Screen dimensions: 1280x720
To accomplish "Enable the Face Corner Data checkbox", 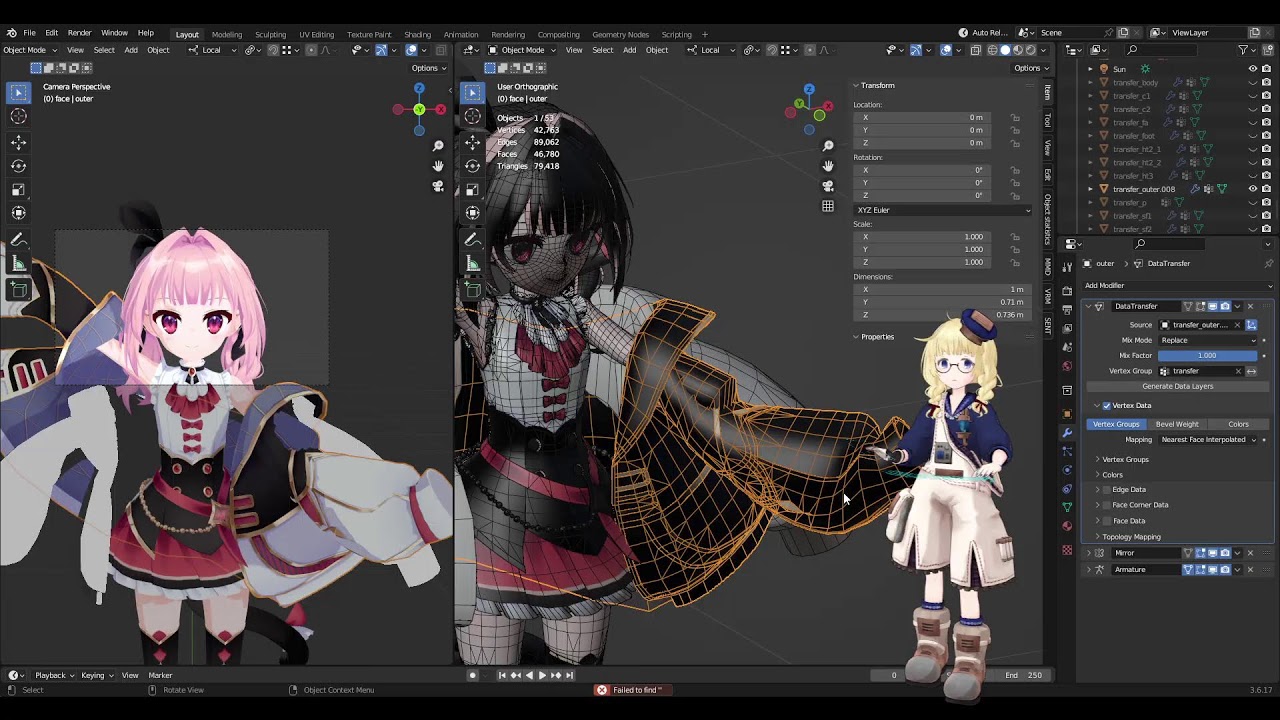I will (x=1106, y=505).
